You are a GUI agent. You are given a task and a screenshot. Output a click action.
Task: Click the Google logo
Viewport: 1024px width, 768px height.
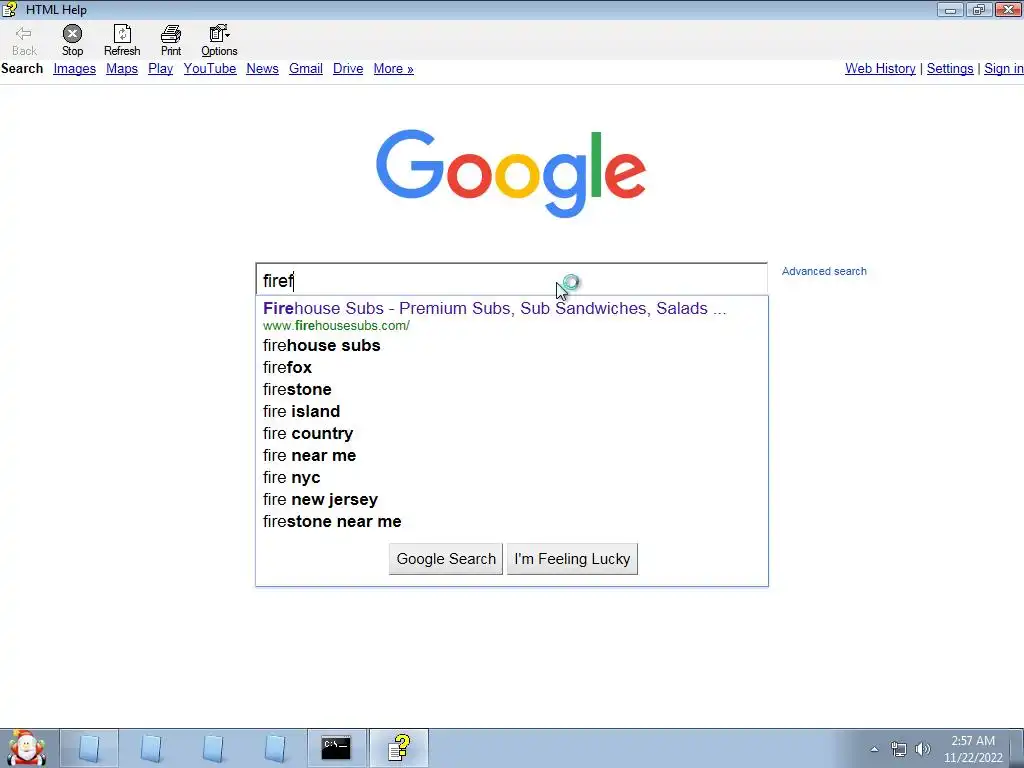(511, 173)
